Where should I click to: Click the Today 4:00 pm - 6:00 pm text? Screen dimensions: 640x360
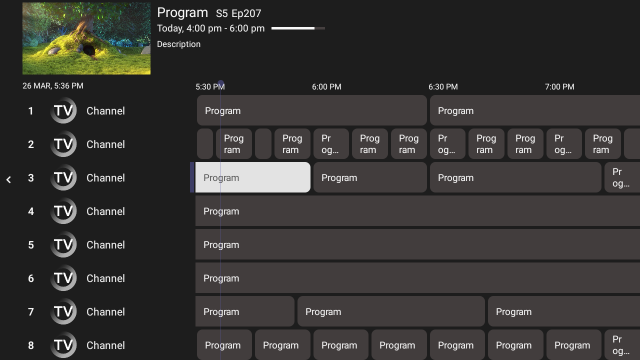[x=211, y=28]
